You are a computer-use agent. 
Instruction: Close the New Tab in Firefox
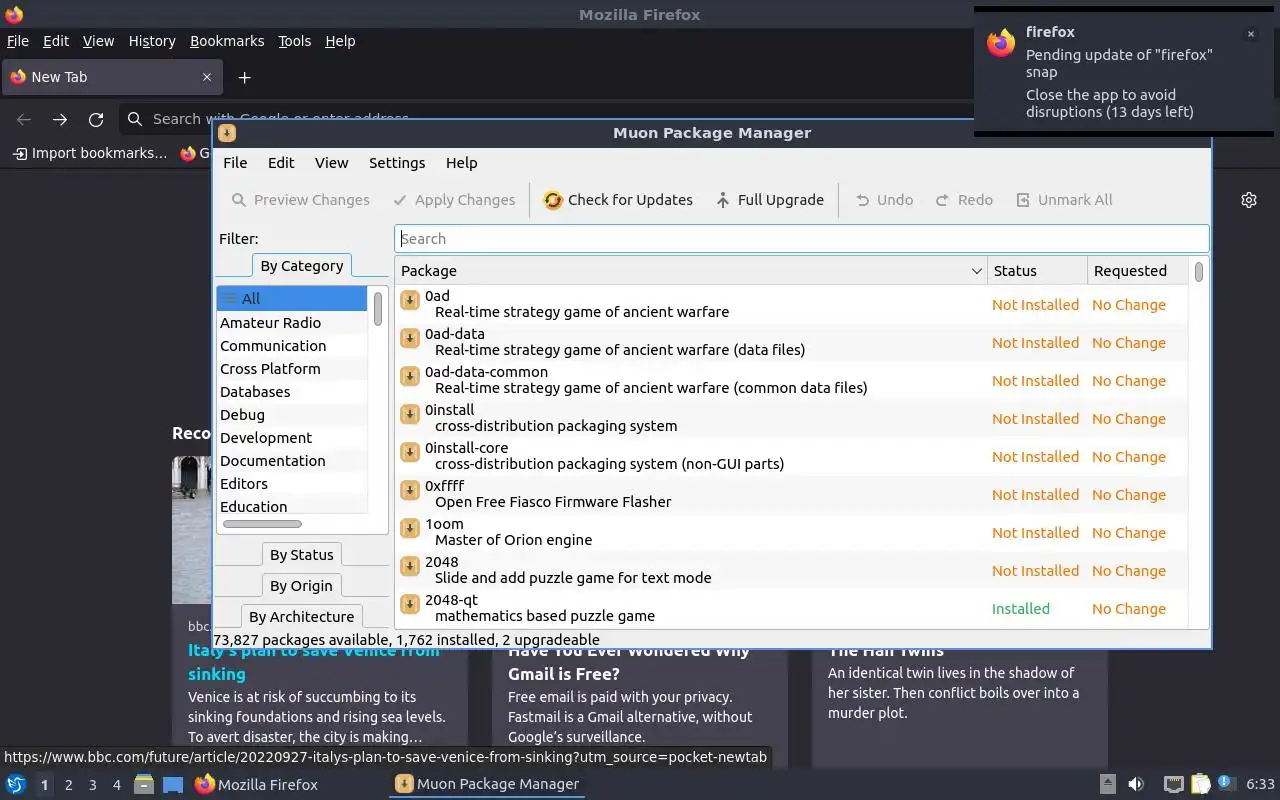click(x=207, y=77)
